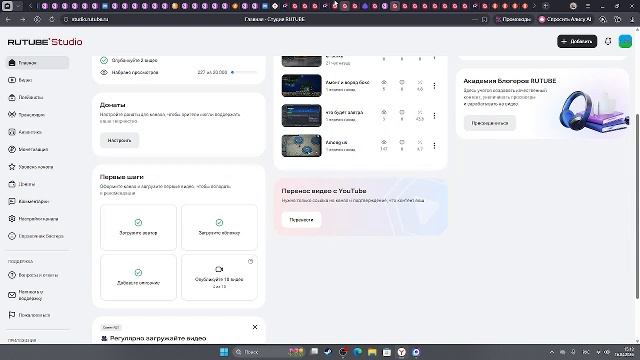
Task: Open File Explorer from the taskbar
Action: [372, 352]
